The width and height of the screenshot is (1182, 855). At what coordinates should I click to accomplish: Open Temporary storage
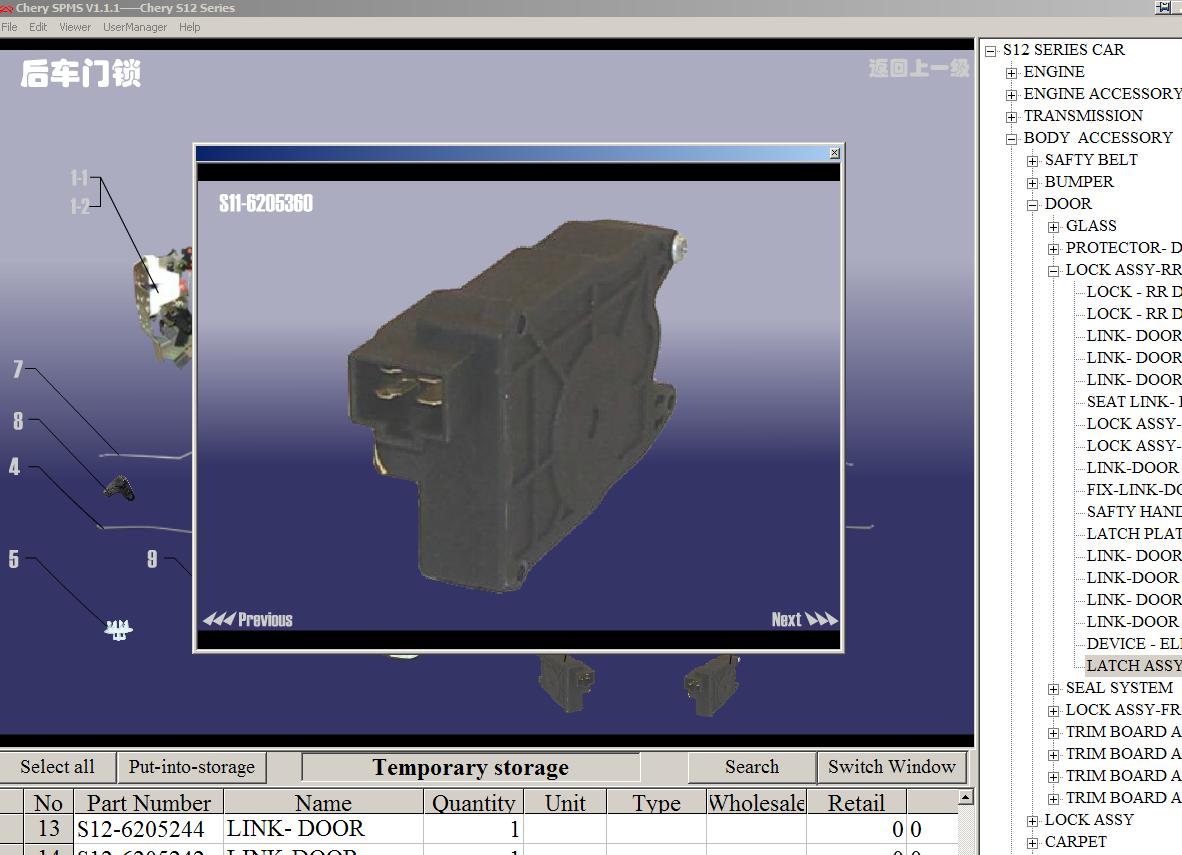pos(470,767)
